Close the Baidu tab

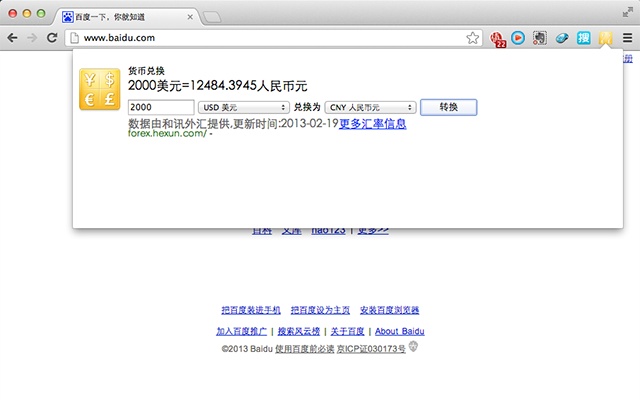(190, 17)
